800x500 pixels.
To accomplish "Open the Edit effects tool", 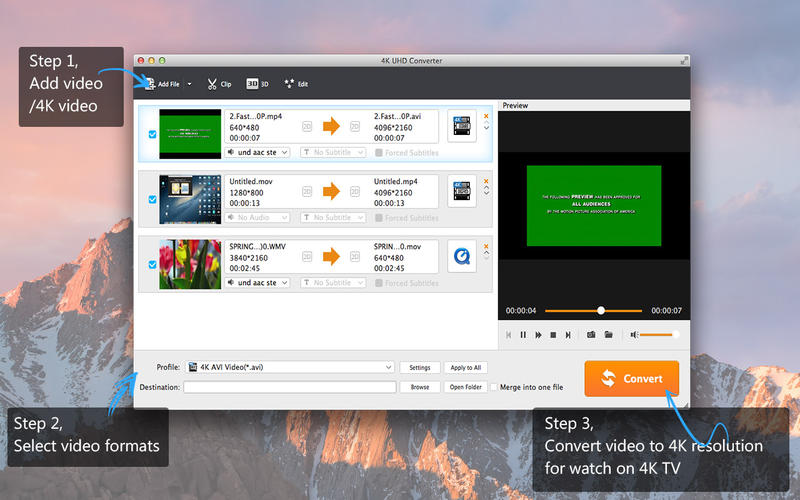I will pos(296,84).
